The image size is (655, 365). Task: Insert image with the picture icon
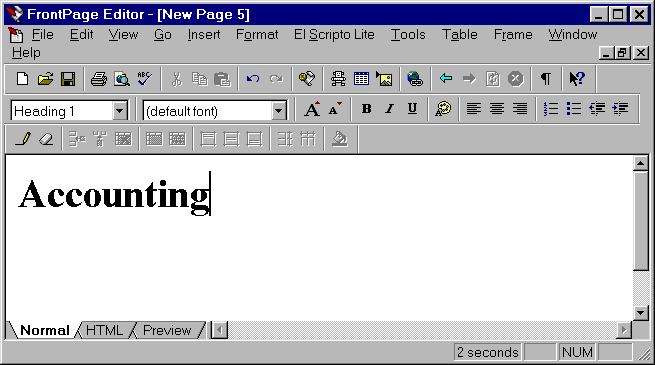pos(384,79)
